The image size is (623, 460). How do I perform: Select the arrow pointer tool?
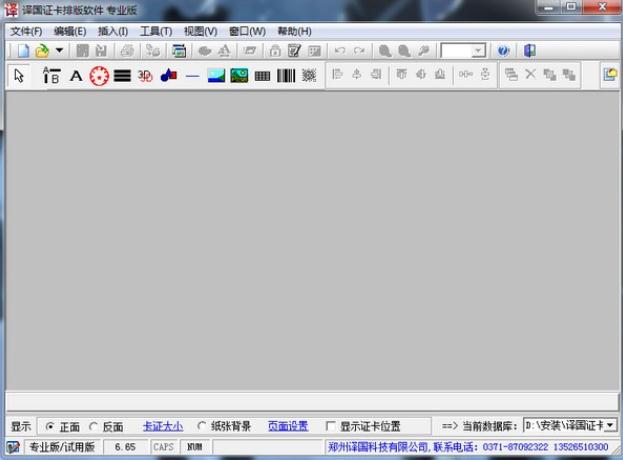(x=19, y=75)
